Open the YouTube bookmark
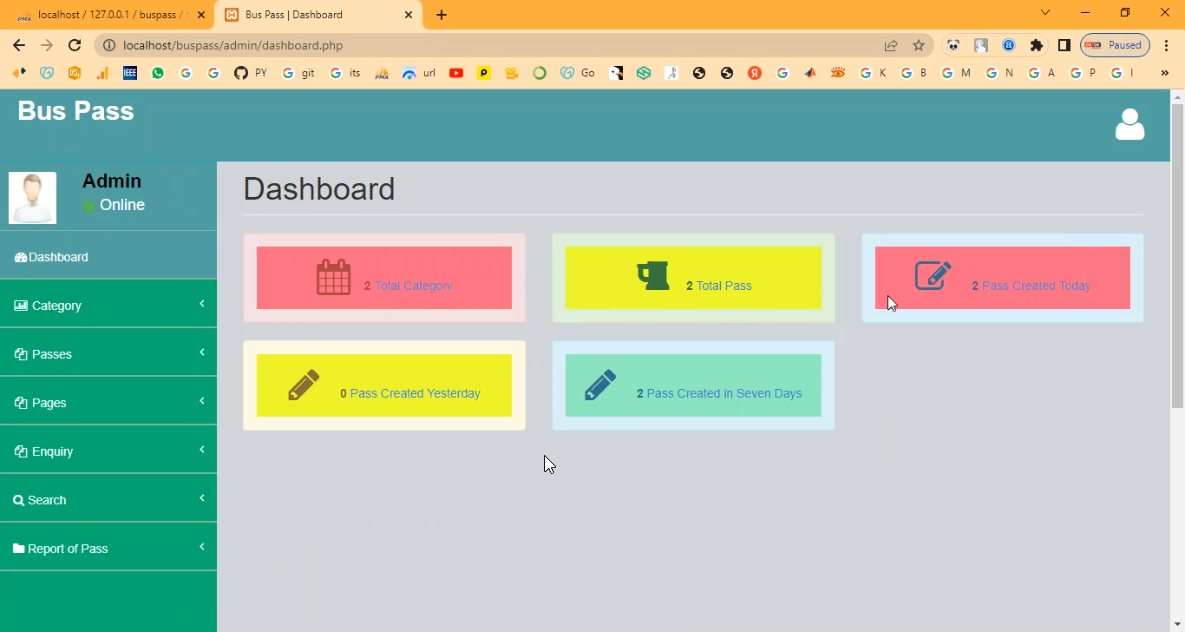This screenshot has width=1185, height=632. tap(456, 73)
